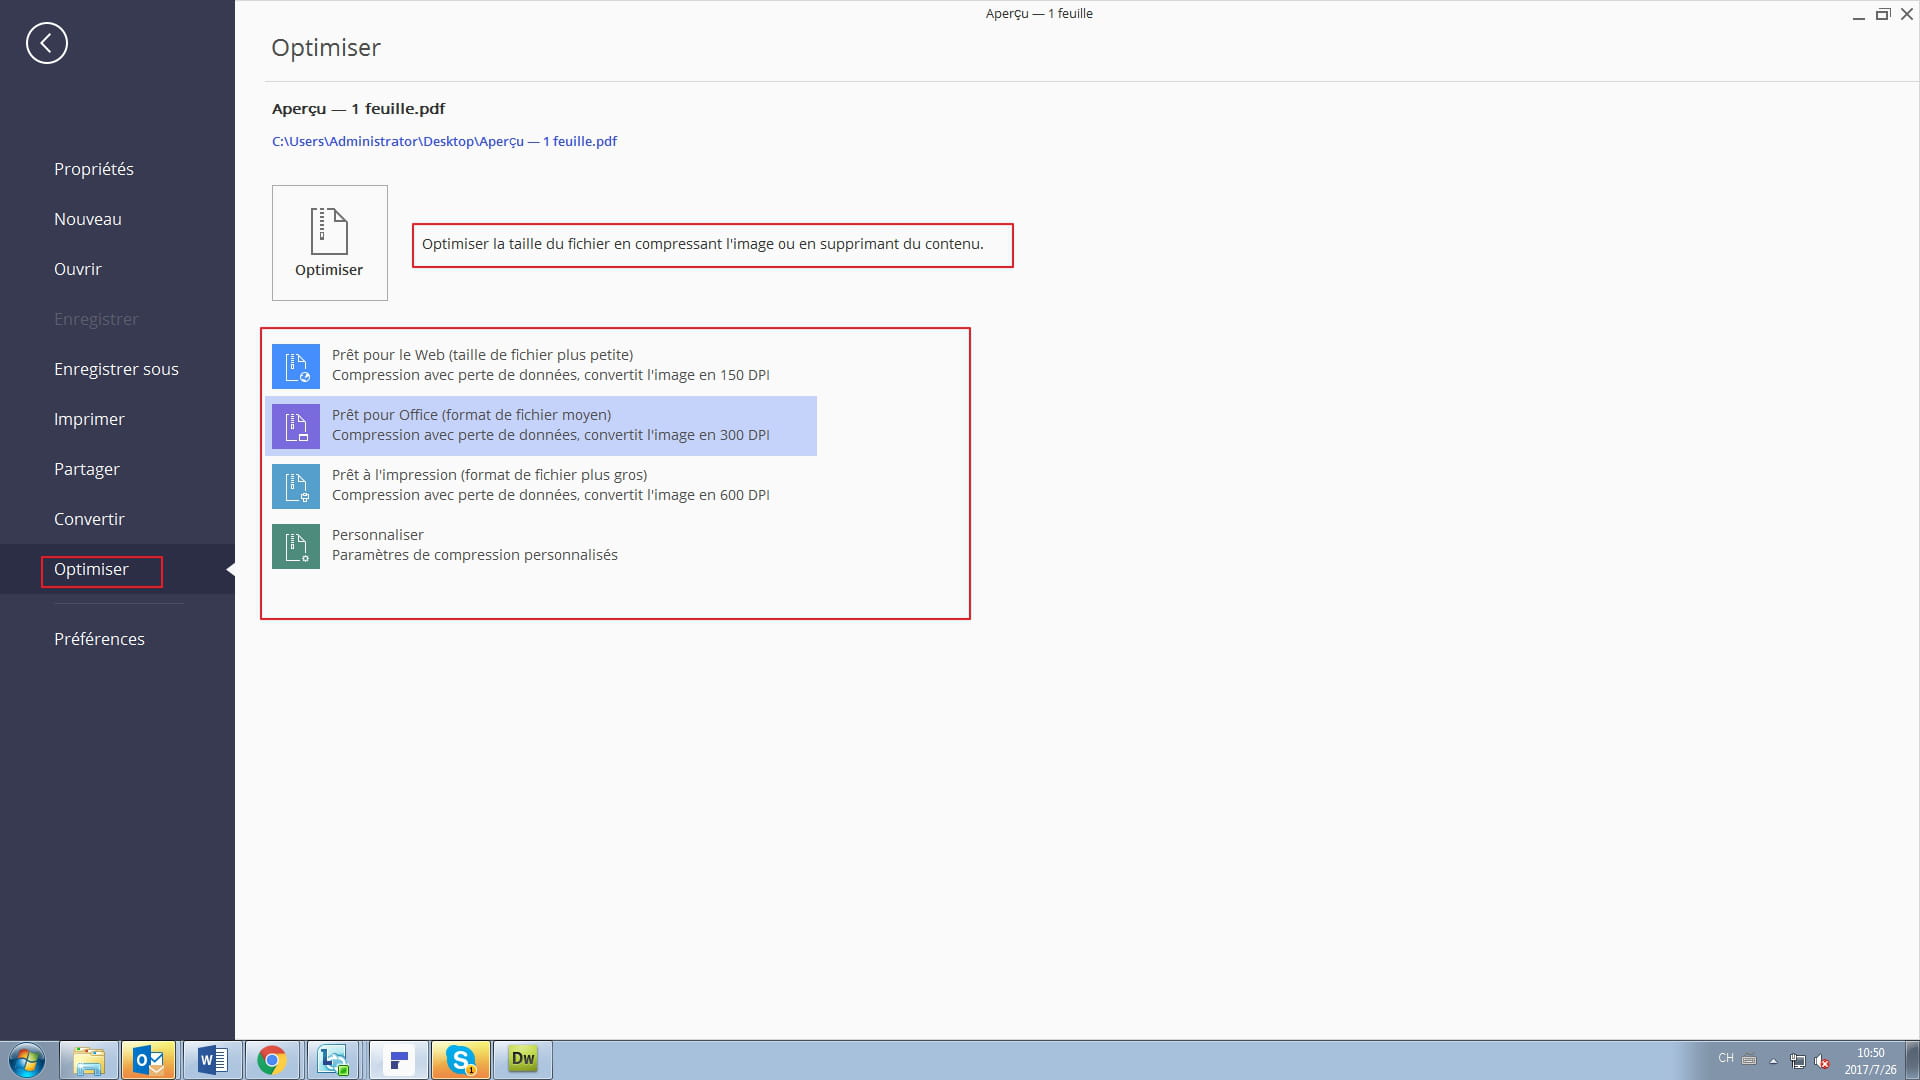The height and width of the screenshot is (1080, 1920).
Task: Select the Prêt à l'impression icon
Action: 296,486
